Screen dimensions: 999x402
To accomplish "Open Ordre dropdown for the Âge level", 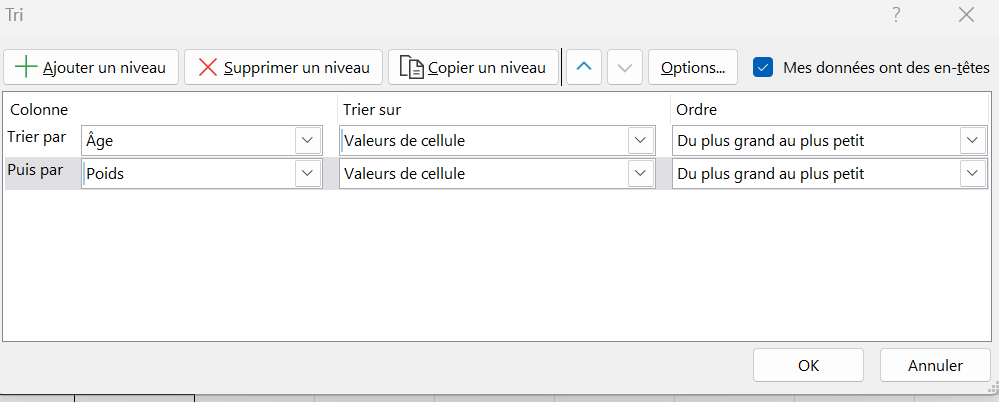I will tap(971, 141).
